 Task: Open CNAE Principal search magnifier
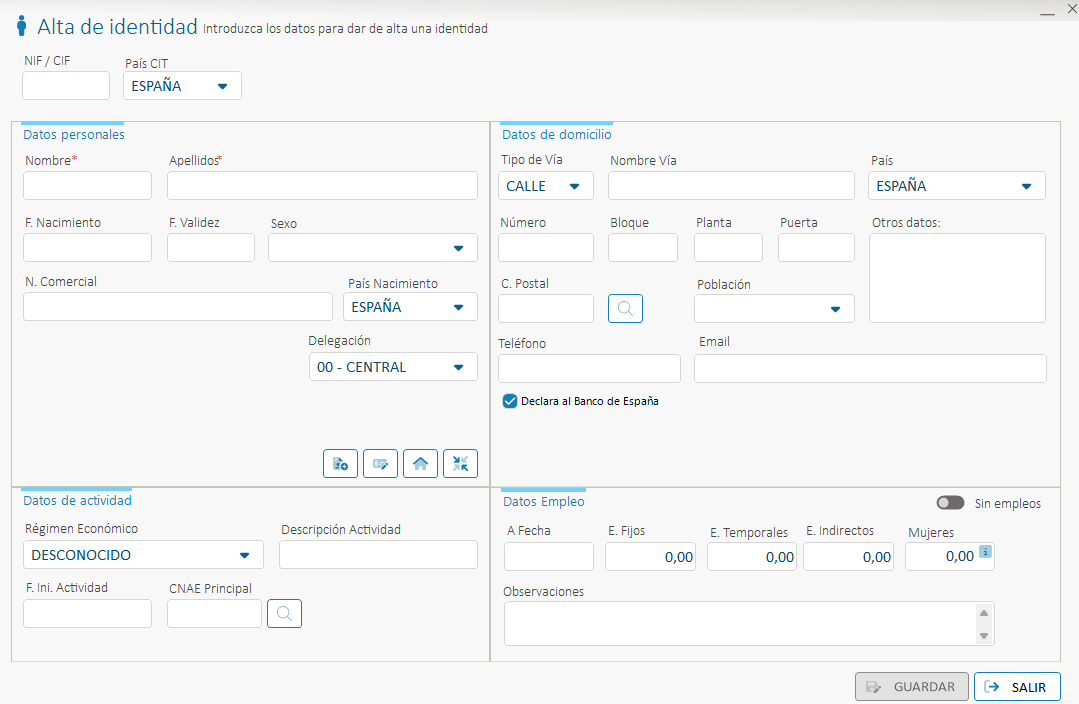click(x=284, y=614)
